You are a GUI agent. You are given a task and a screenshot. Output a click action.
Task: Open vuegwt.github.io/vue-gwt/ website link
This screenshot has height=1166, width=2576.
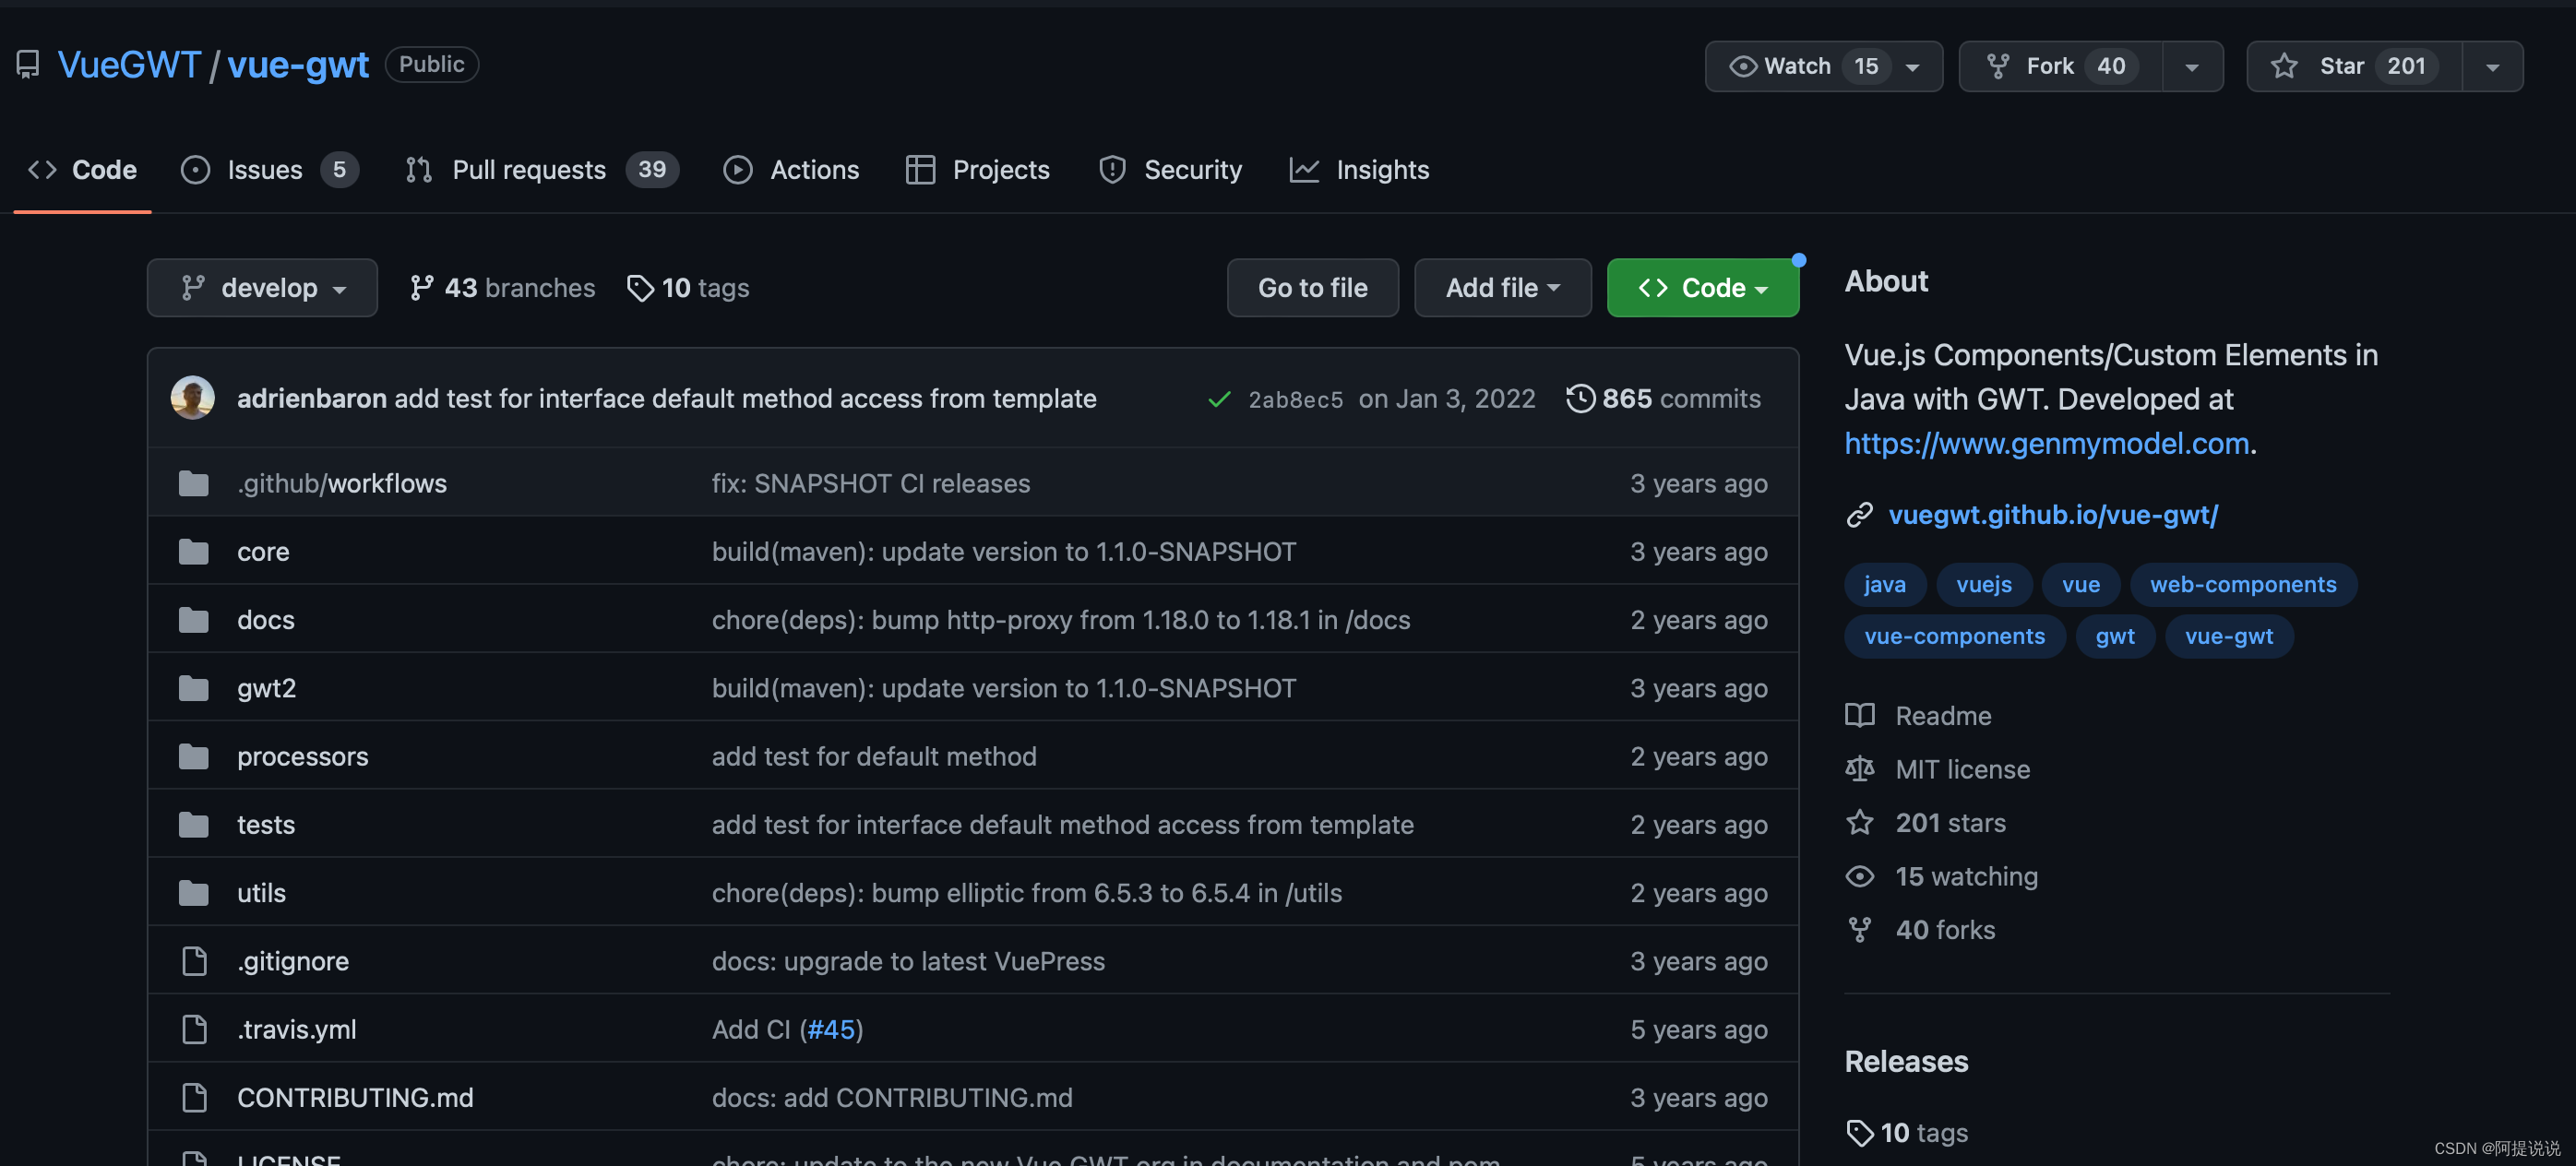tap(2053, 515)
